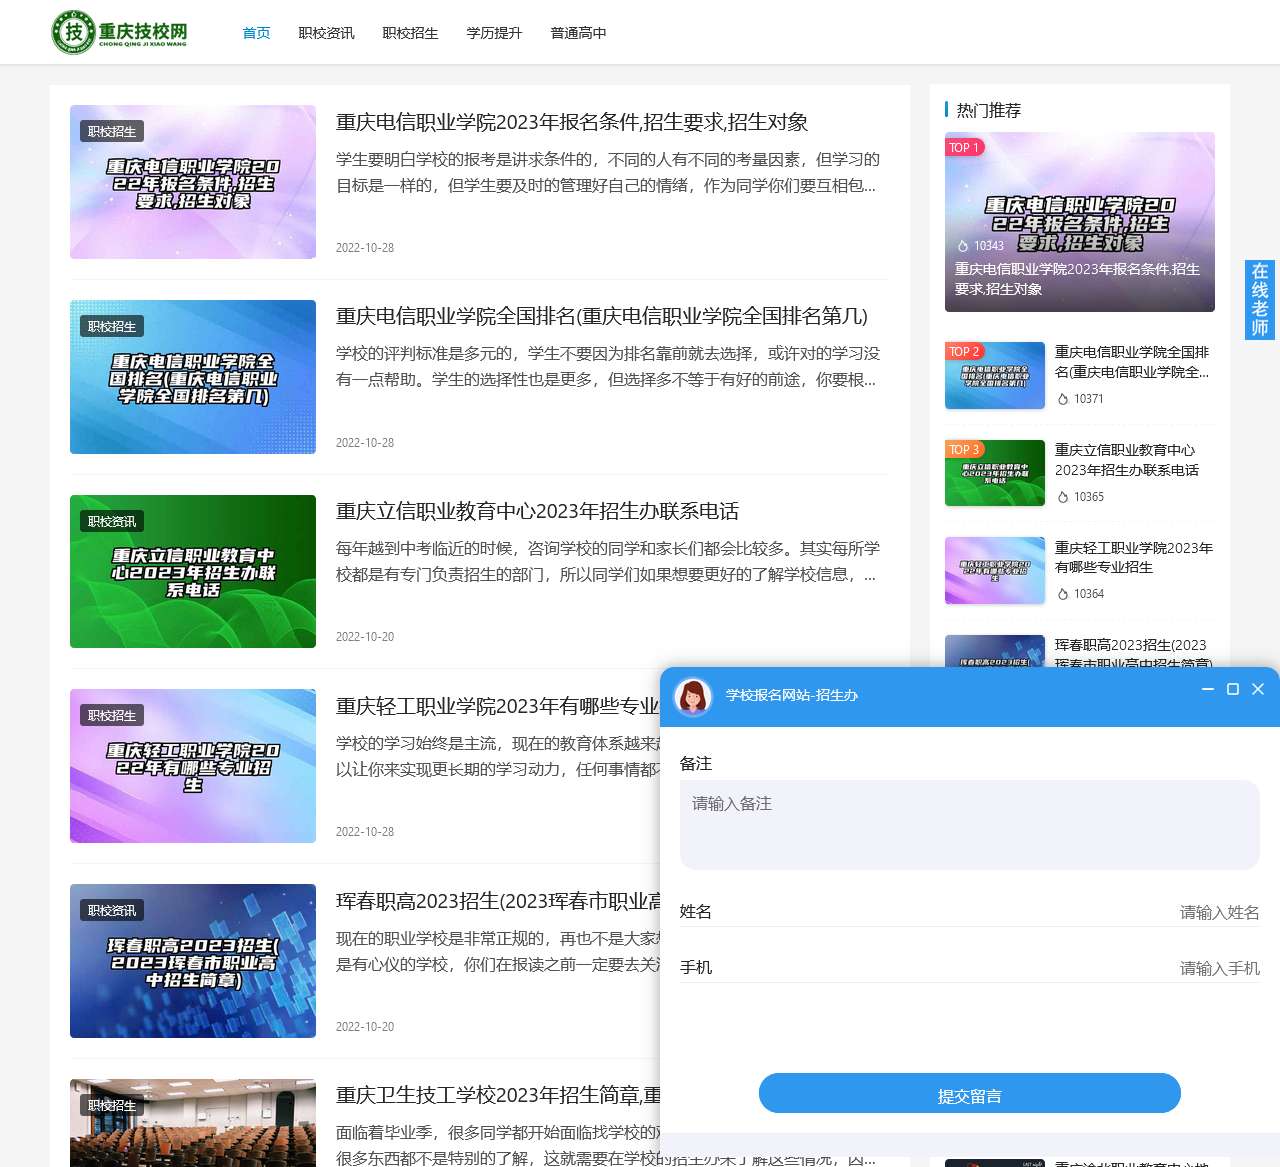Click the 请输入备注 text area
Viewport: 1280px width, 1167px height.
pyautogui.click(x=969, y=824)
